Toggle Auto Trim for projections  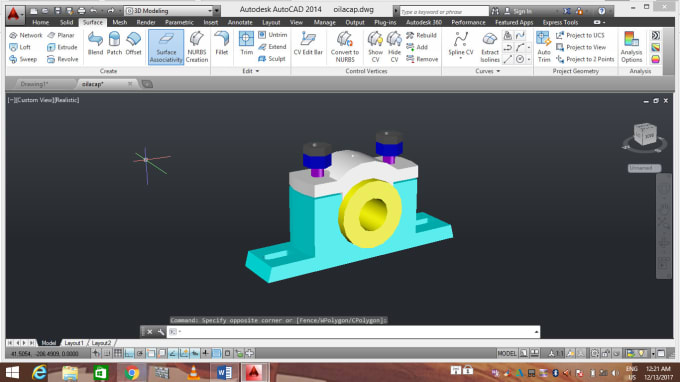(544, 47)
